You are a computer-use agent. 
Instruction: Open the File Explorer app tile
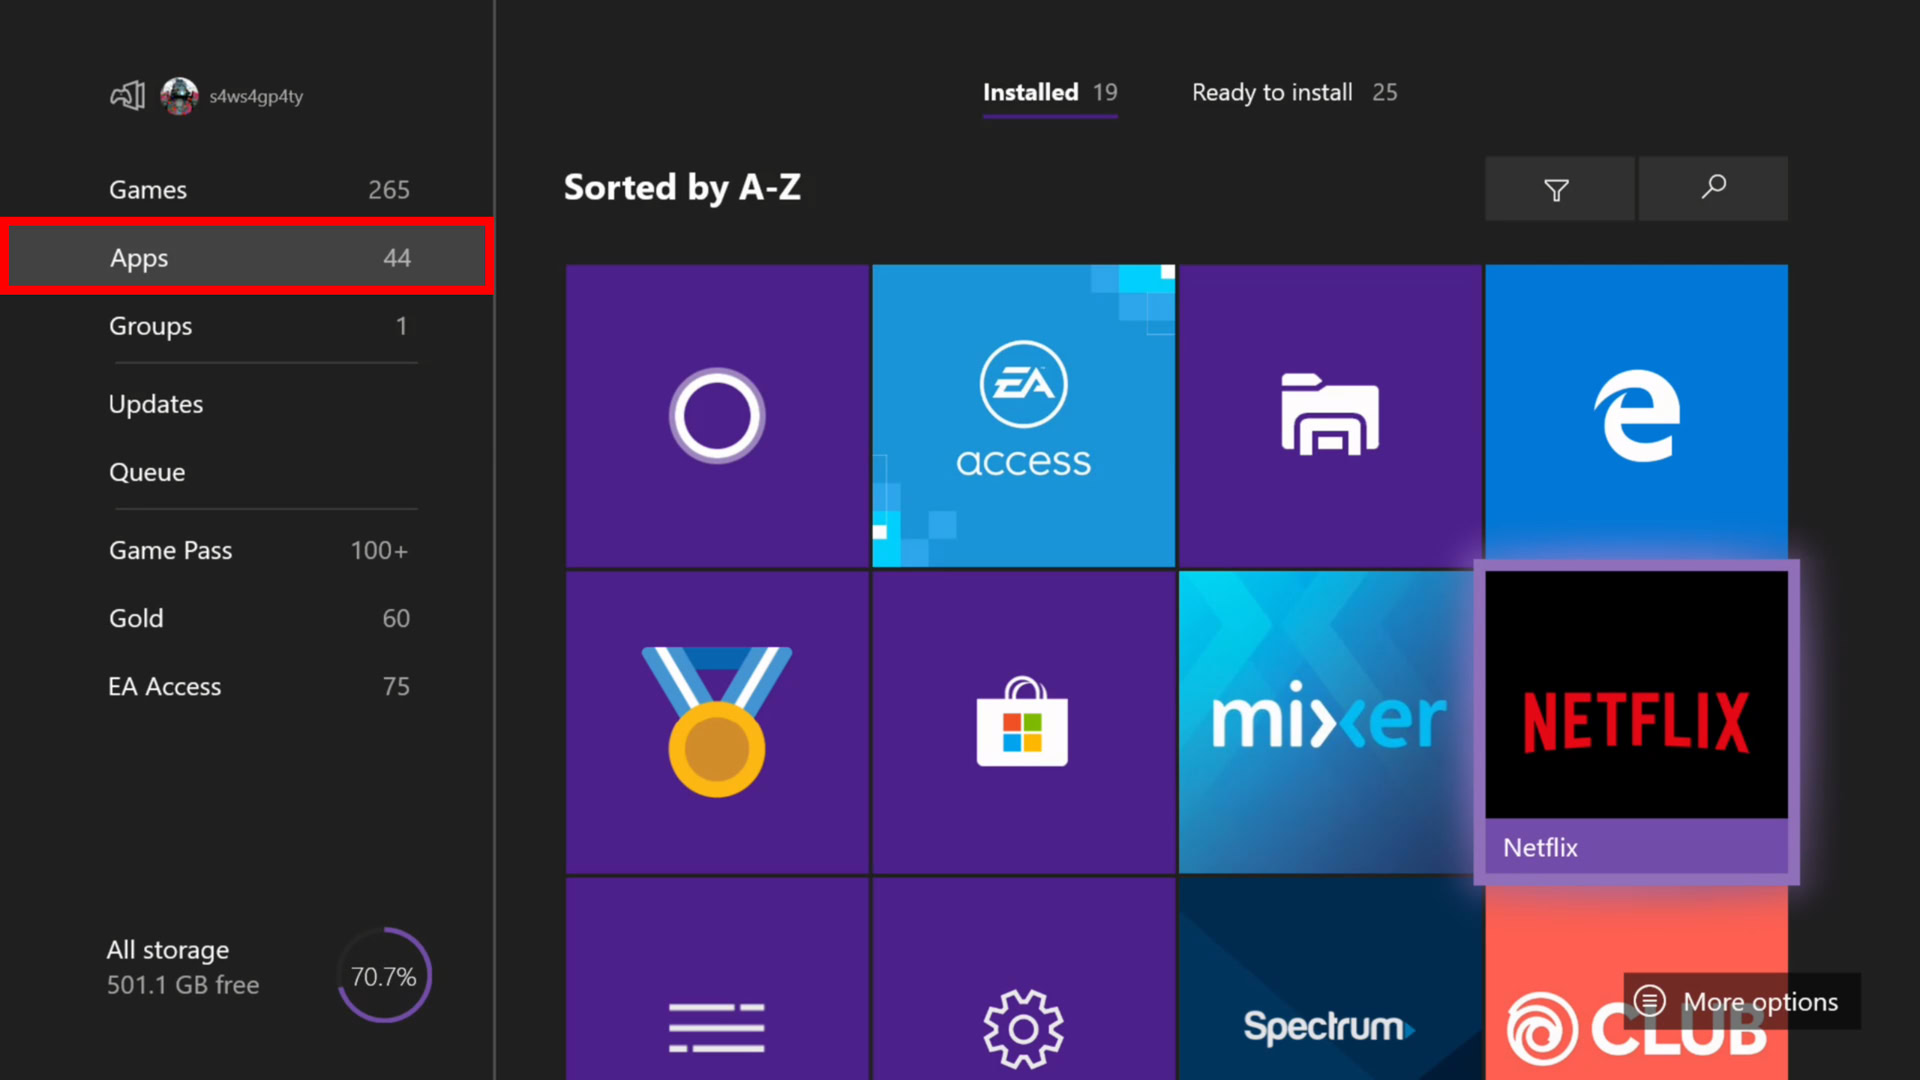click(1329, 415)
